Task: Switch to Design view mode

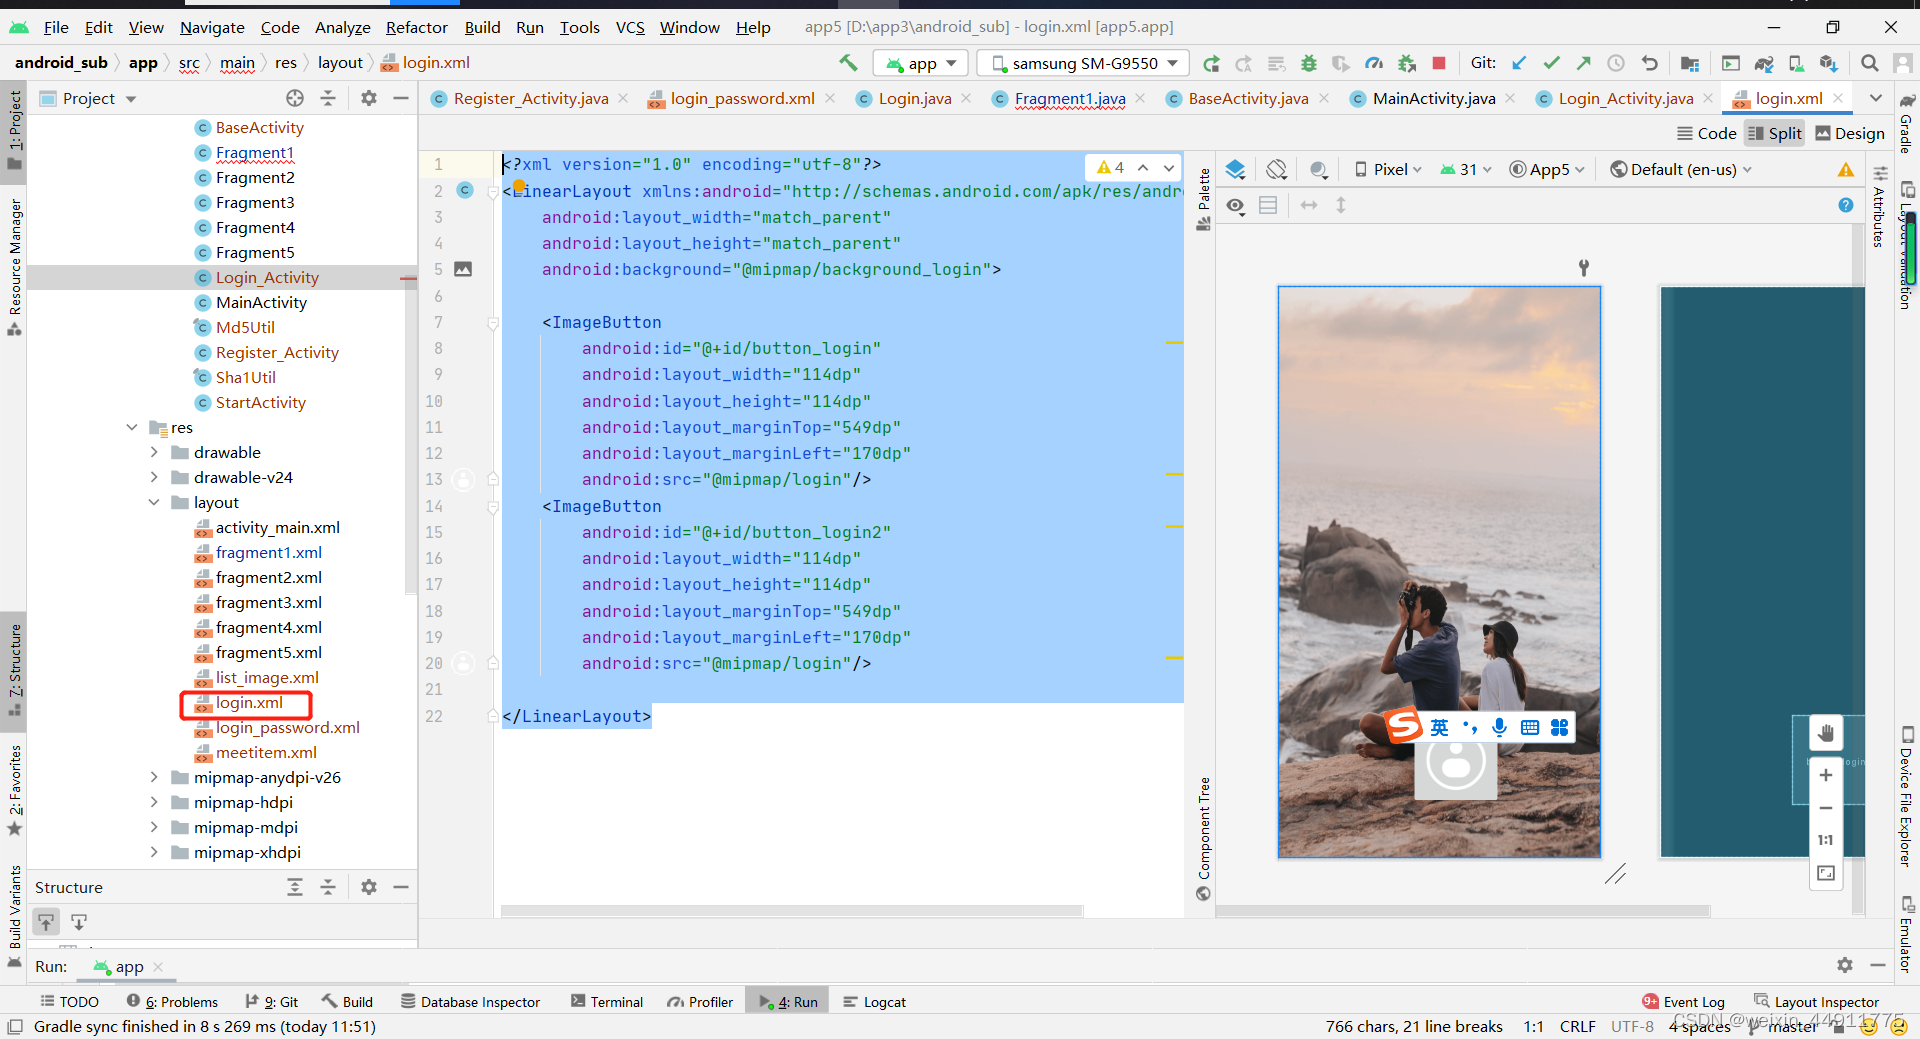Action: 1850,133
